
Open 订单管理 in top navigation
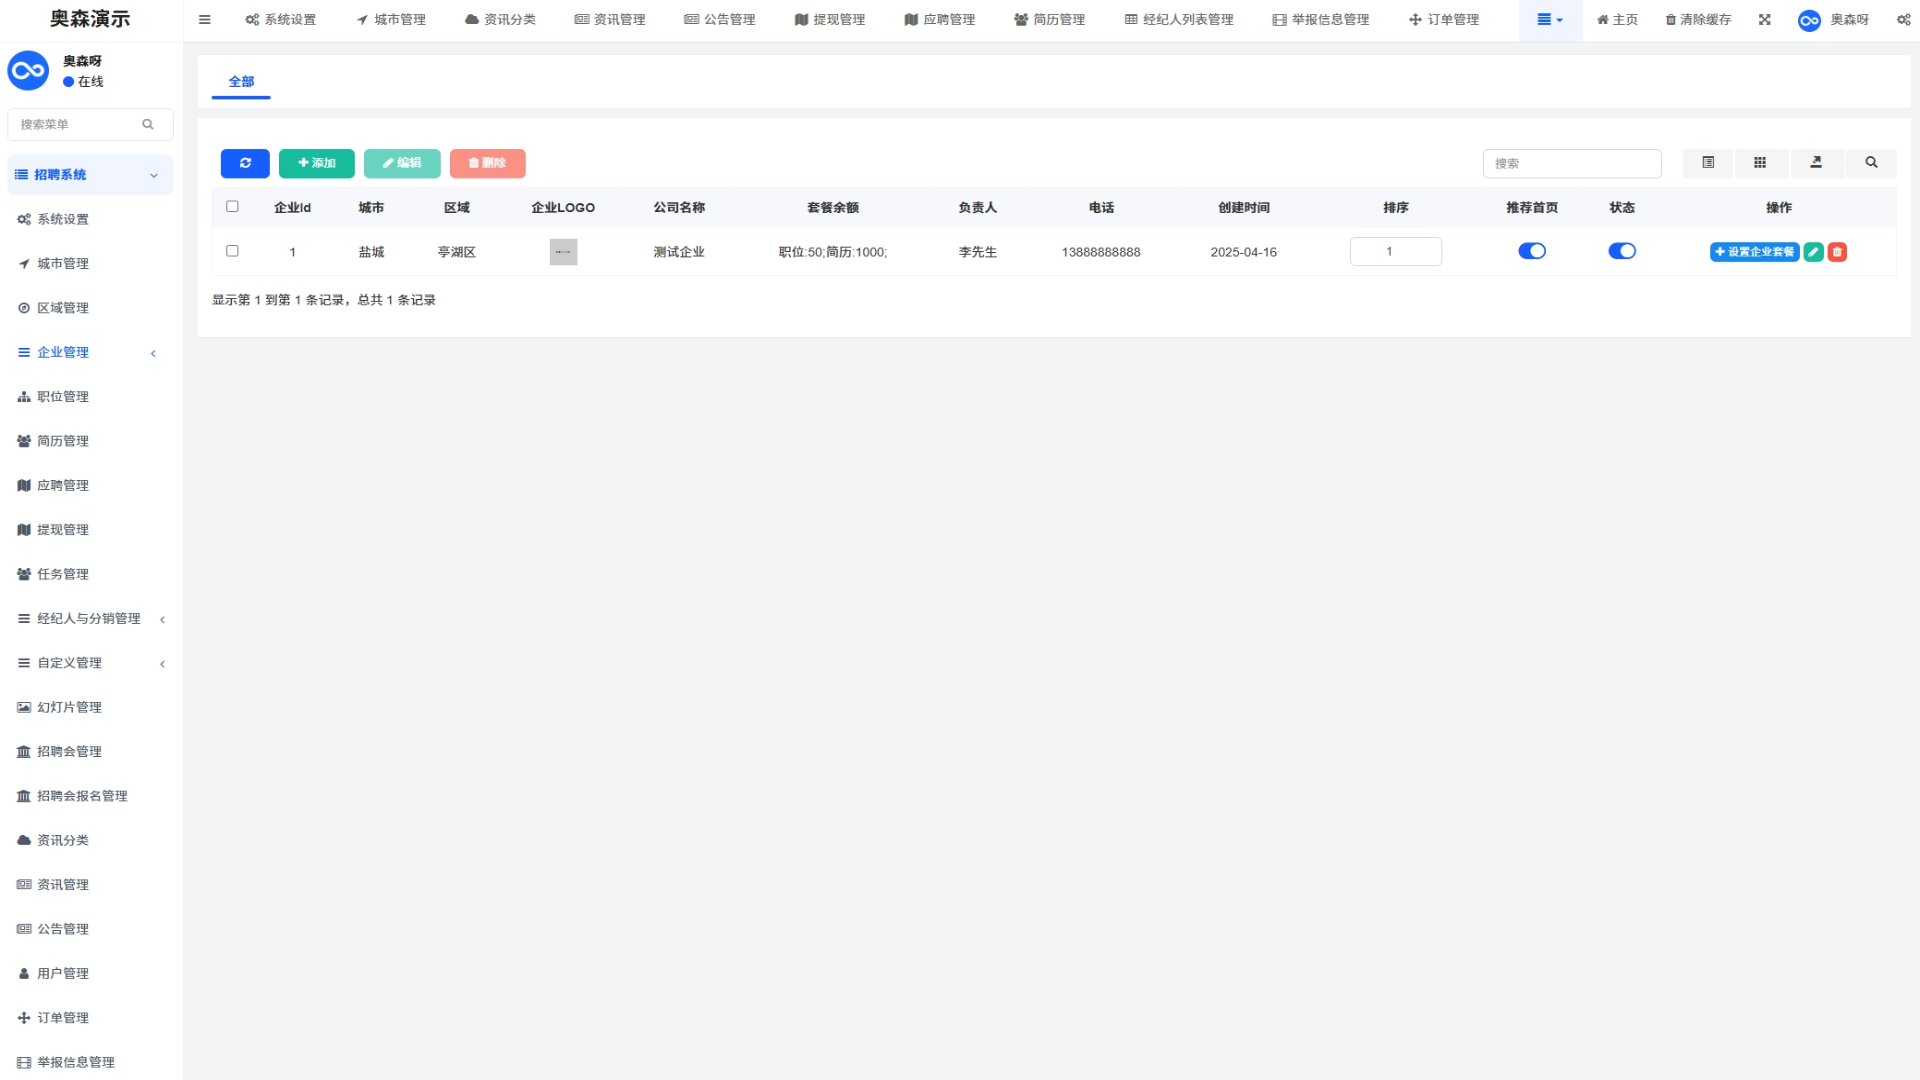pyautogui.click(x=1444, y=20)
